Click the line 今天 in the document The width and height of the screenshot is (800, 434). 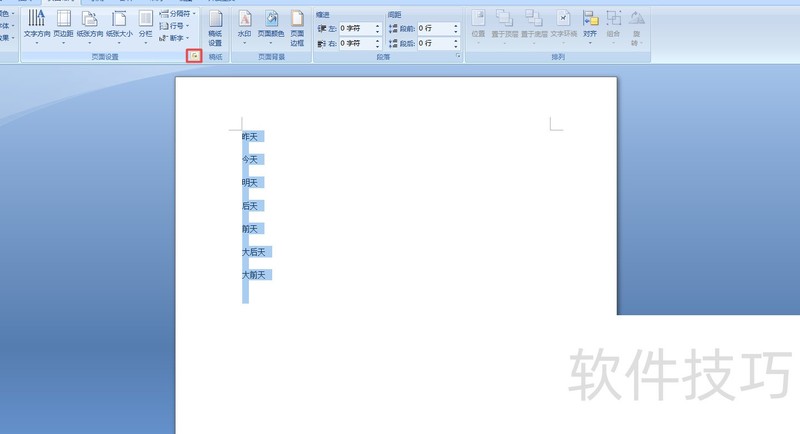point(249,160)
